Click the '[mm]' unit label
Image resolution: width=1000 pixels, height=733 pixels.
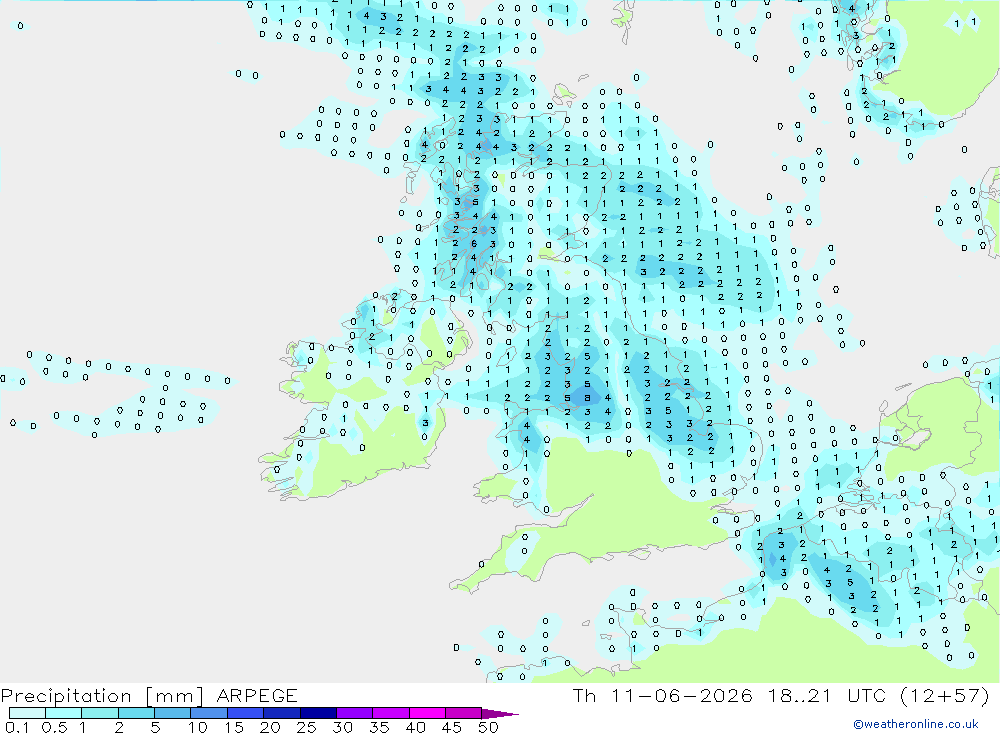[174, 695]
